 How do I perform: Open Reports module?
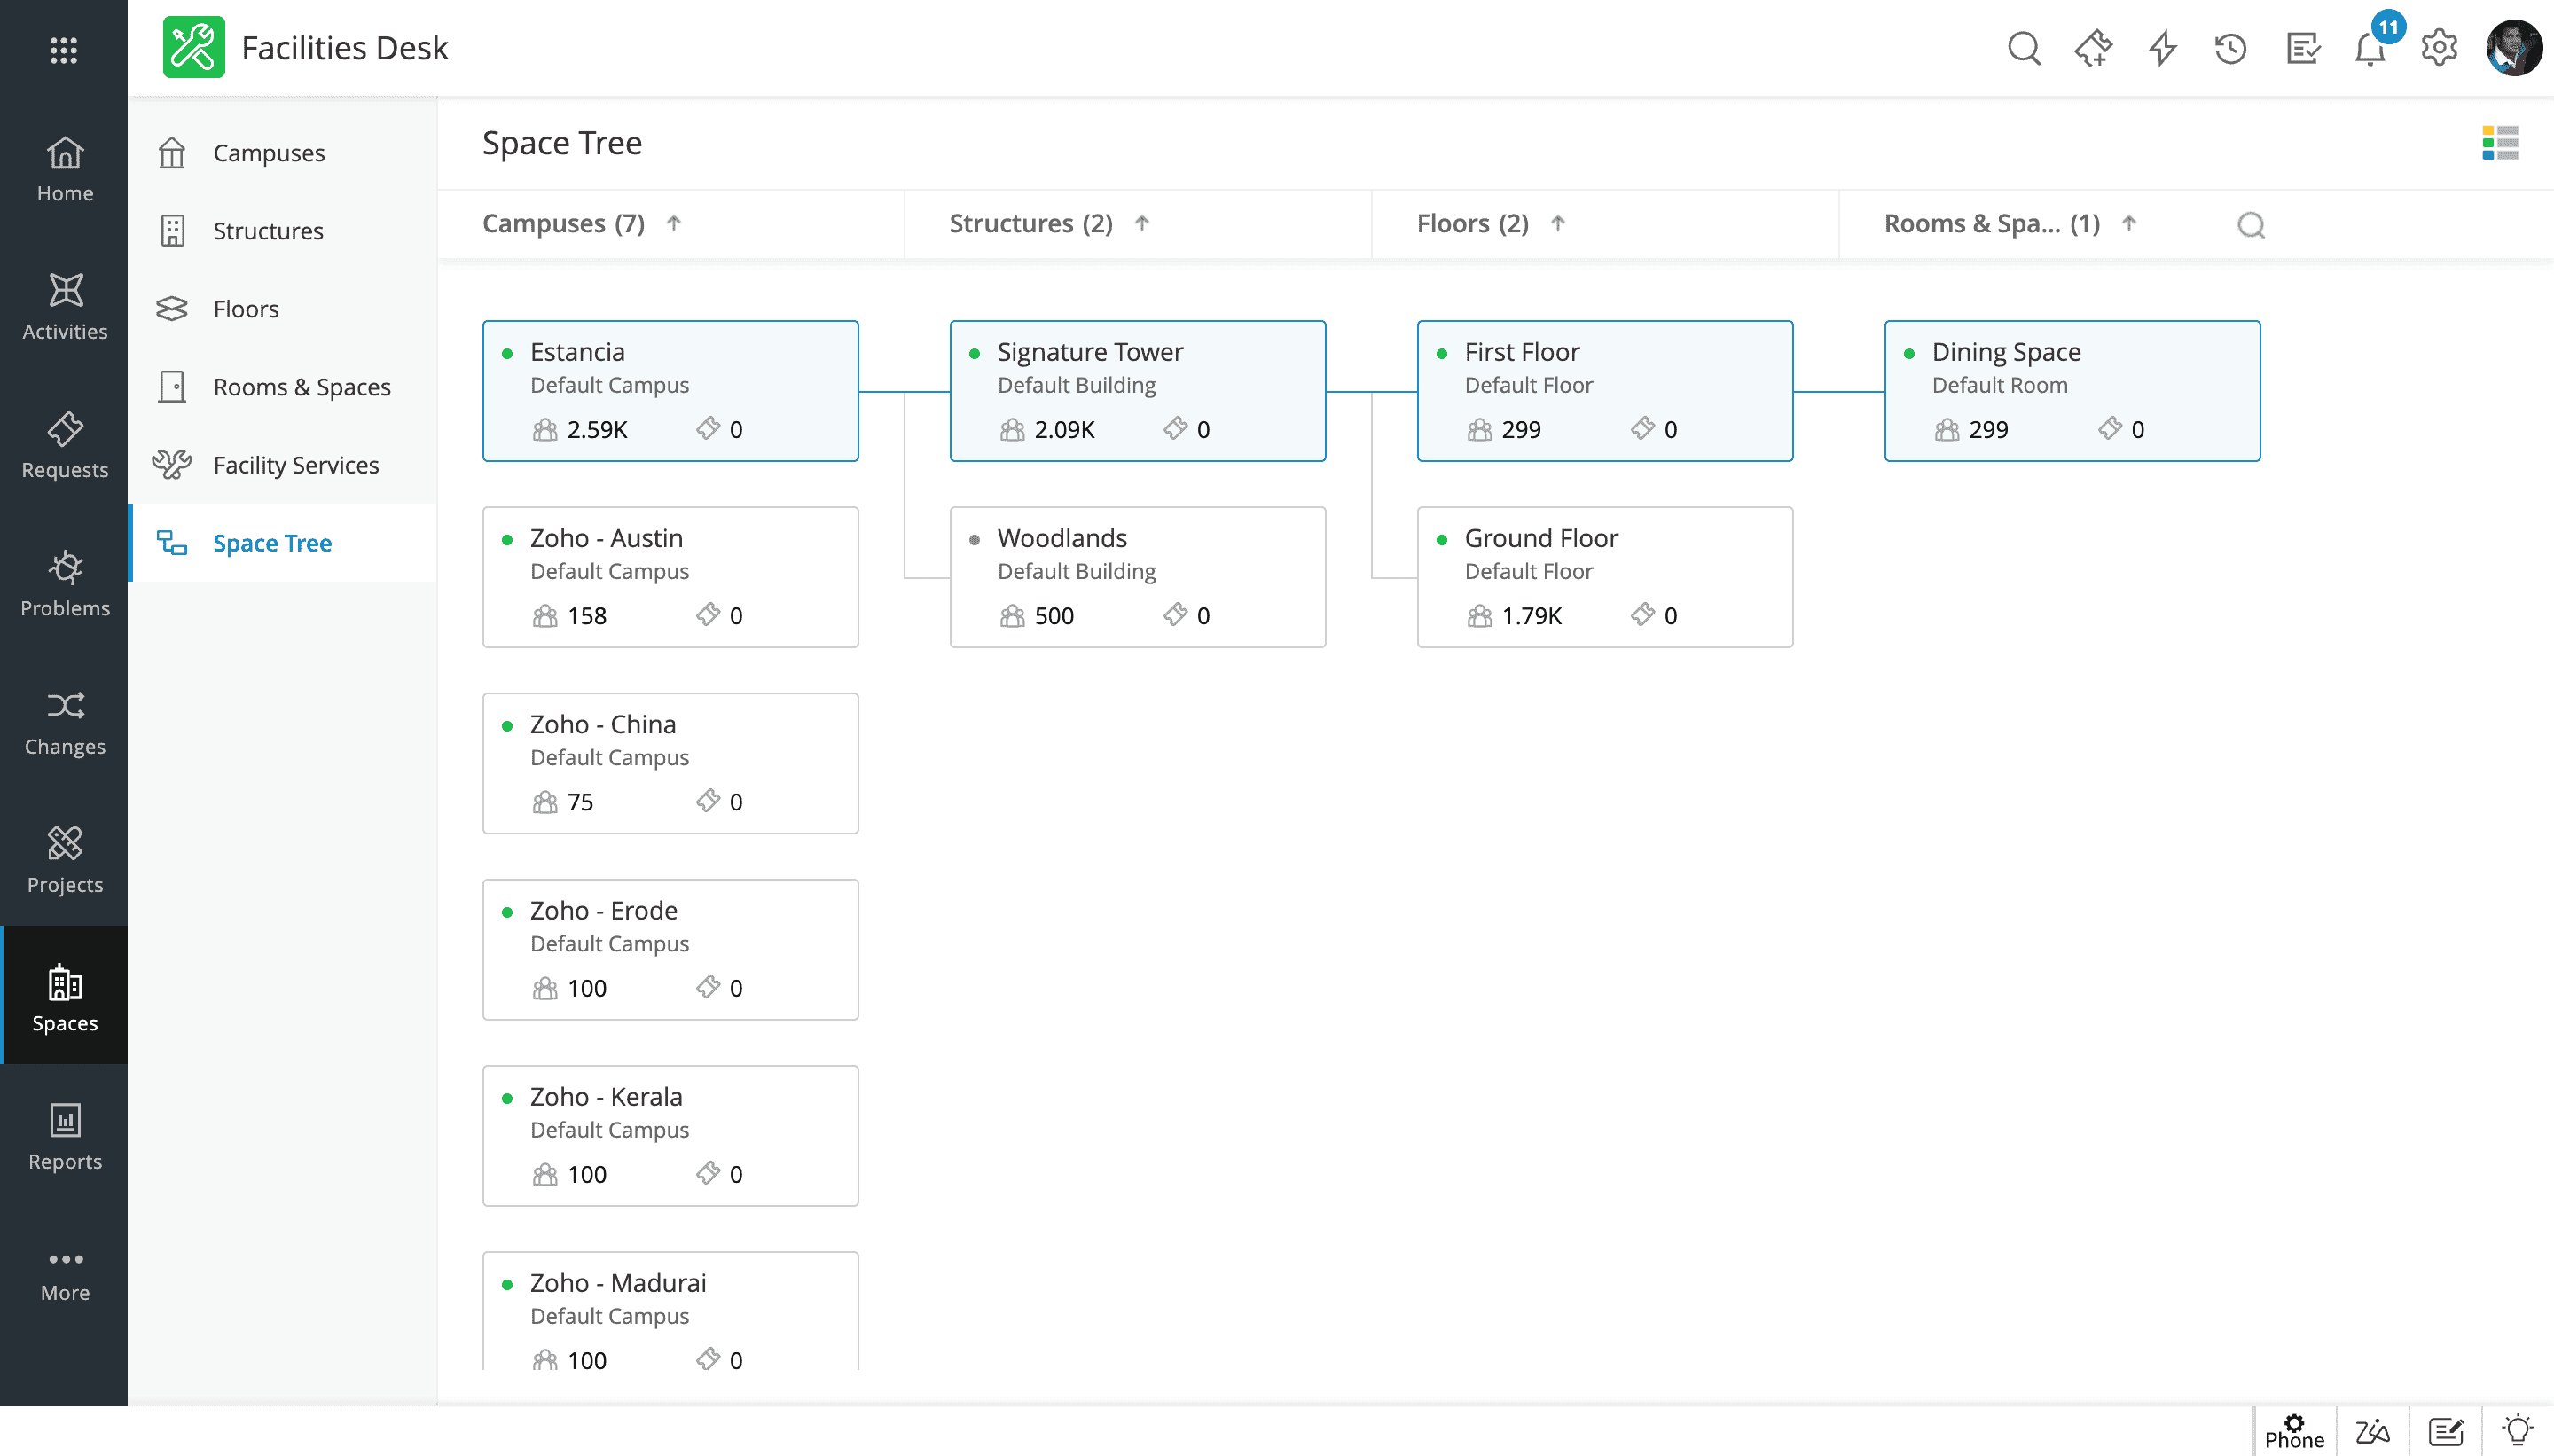64,1137
